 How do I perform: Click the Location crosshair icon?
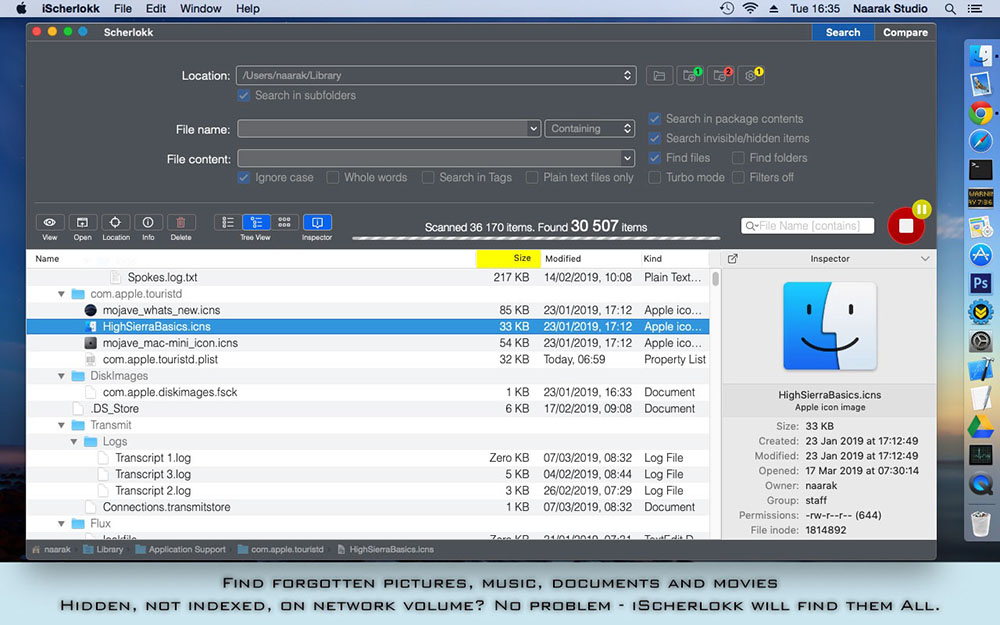click(x=115, y=222)
